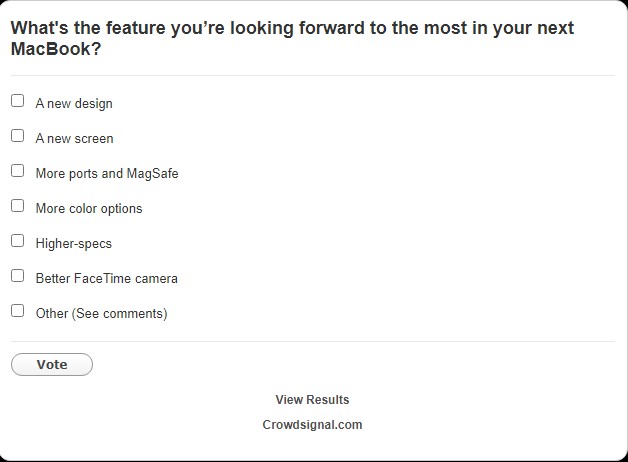Check the "Better FaceTime camera" checkbox
The height and width of the screenshot is (462, 628).
17,276
